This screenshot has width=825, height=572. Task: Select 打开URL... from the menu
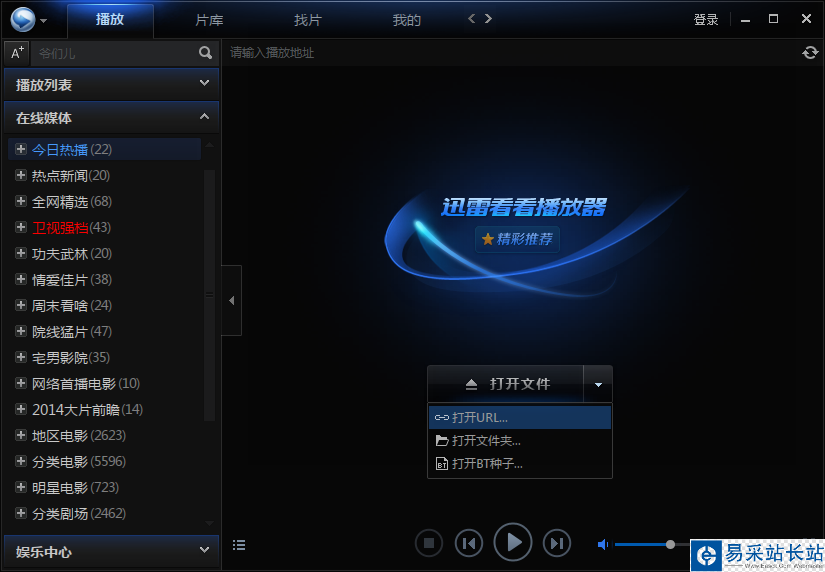[520, 418]
